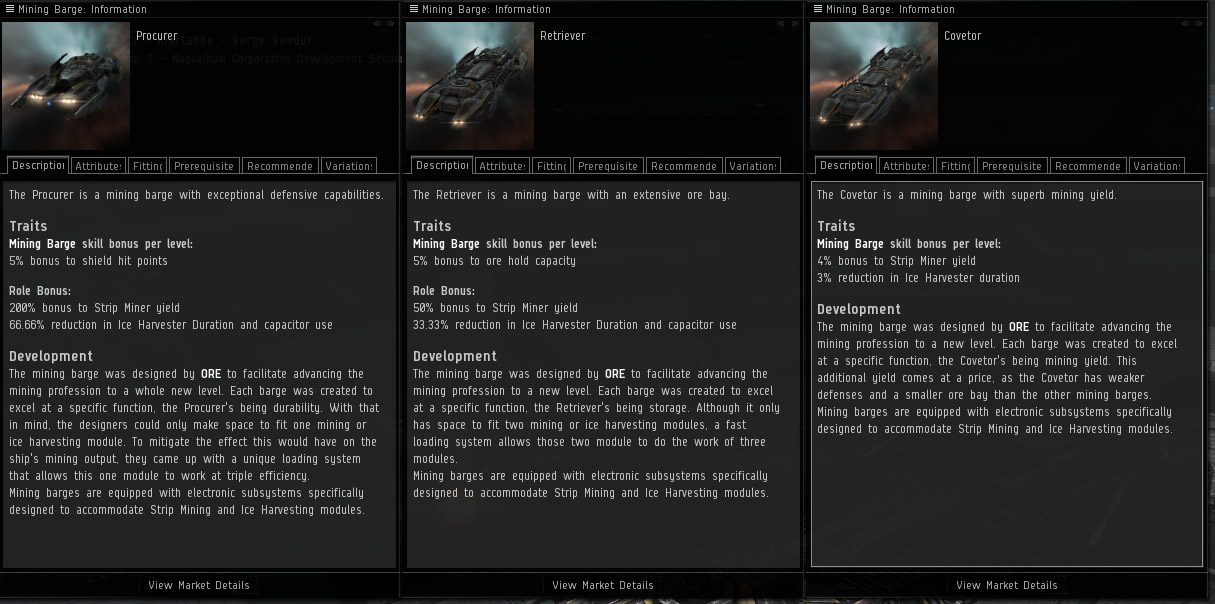Open the Recommended tab for Covetor

click(x=1088, y=166)
